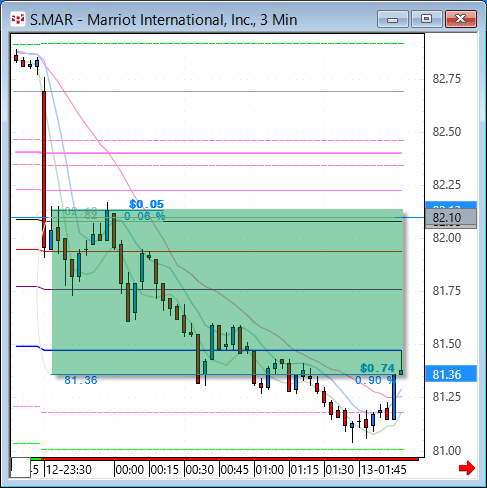Click the 82.00 price scale label
Screen dimensions: 487x488
click(447, 238)
